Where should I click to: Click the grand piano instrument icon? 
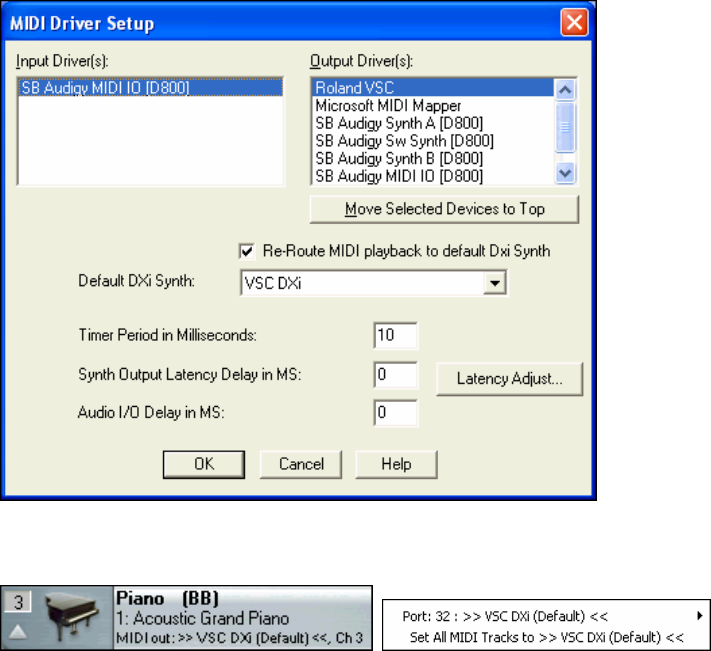pos(71,618)
